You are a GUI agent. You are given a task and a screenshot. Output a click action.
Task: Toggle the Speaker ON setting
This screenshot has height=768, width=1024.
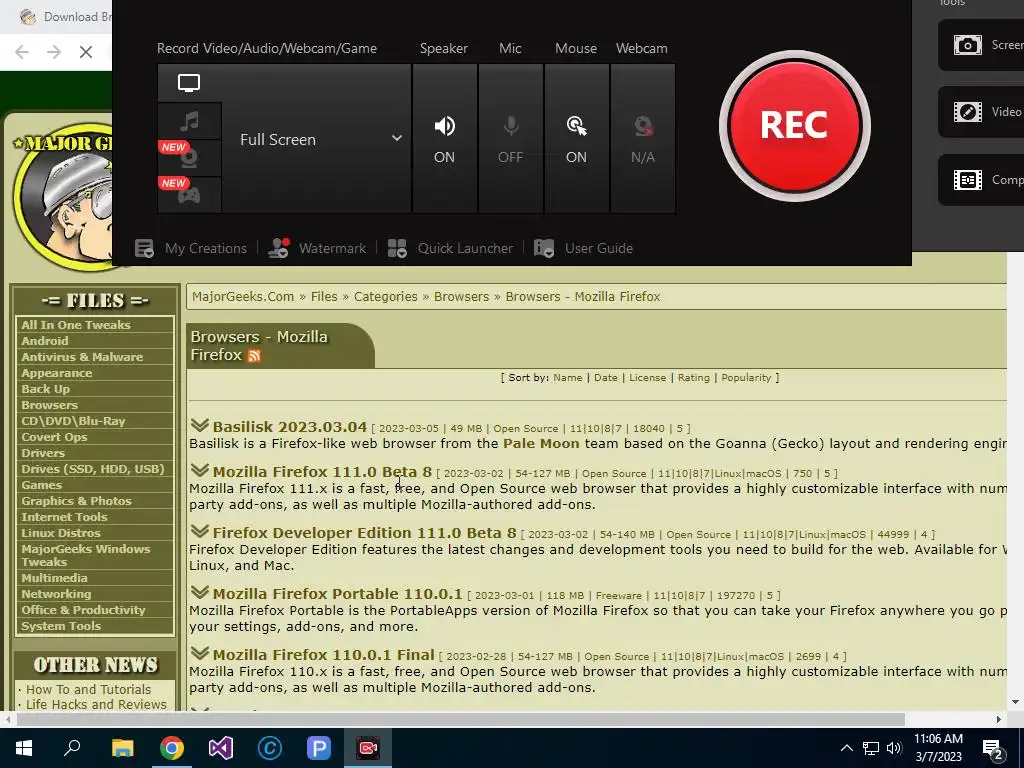pyautogui.click(x=444, y=139)
